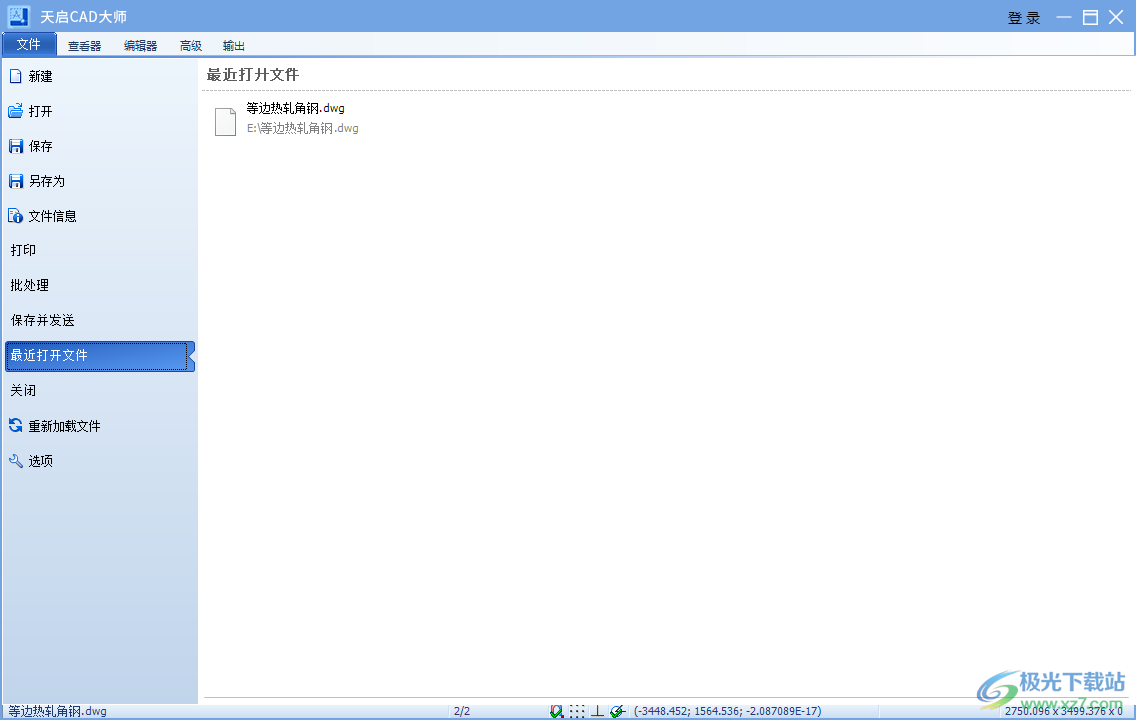Viewport: 1136px width, 720px height.
Task: Close the 天启CAD大师 window
Action: coord(1116,17)
